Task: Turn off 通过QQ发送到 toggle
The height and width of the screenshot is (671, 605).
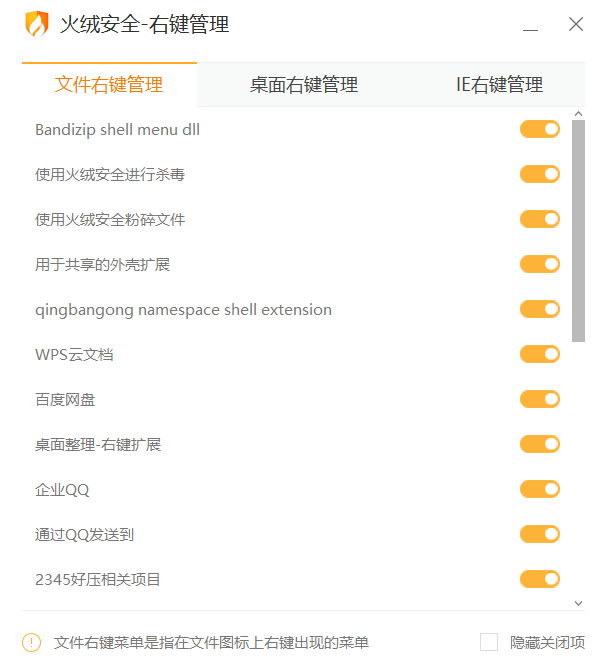Action: point(540,534)
